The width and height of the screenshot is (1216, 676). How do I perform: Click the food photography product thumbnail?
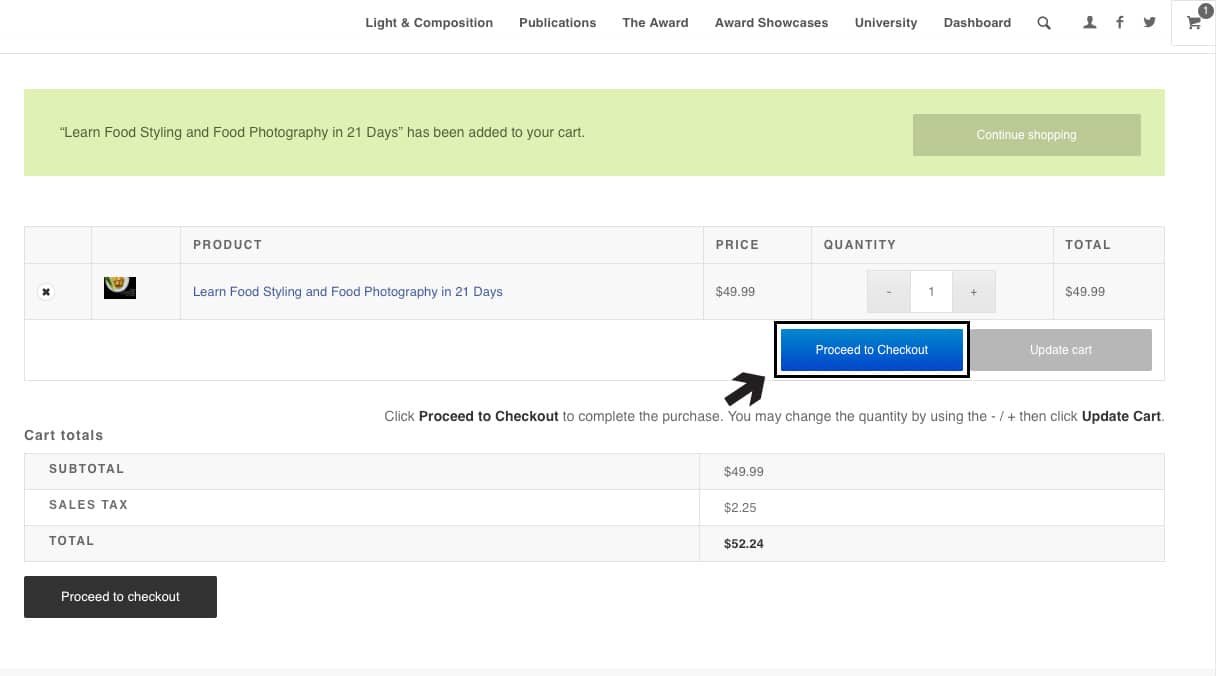120,288
